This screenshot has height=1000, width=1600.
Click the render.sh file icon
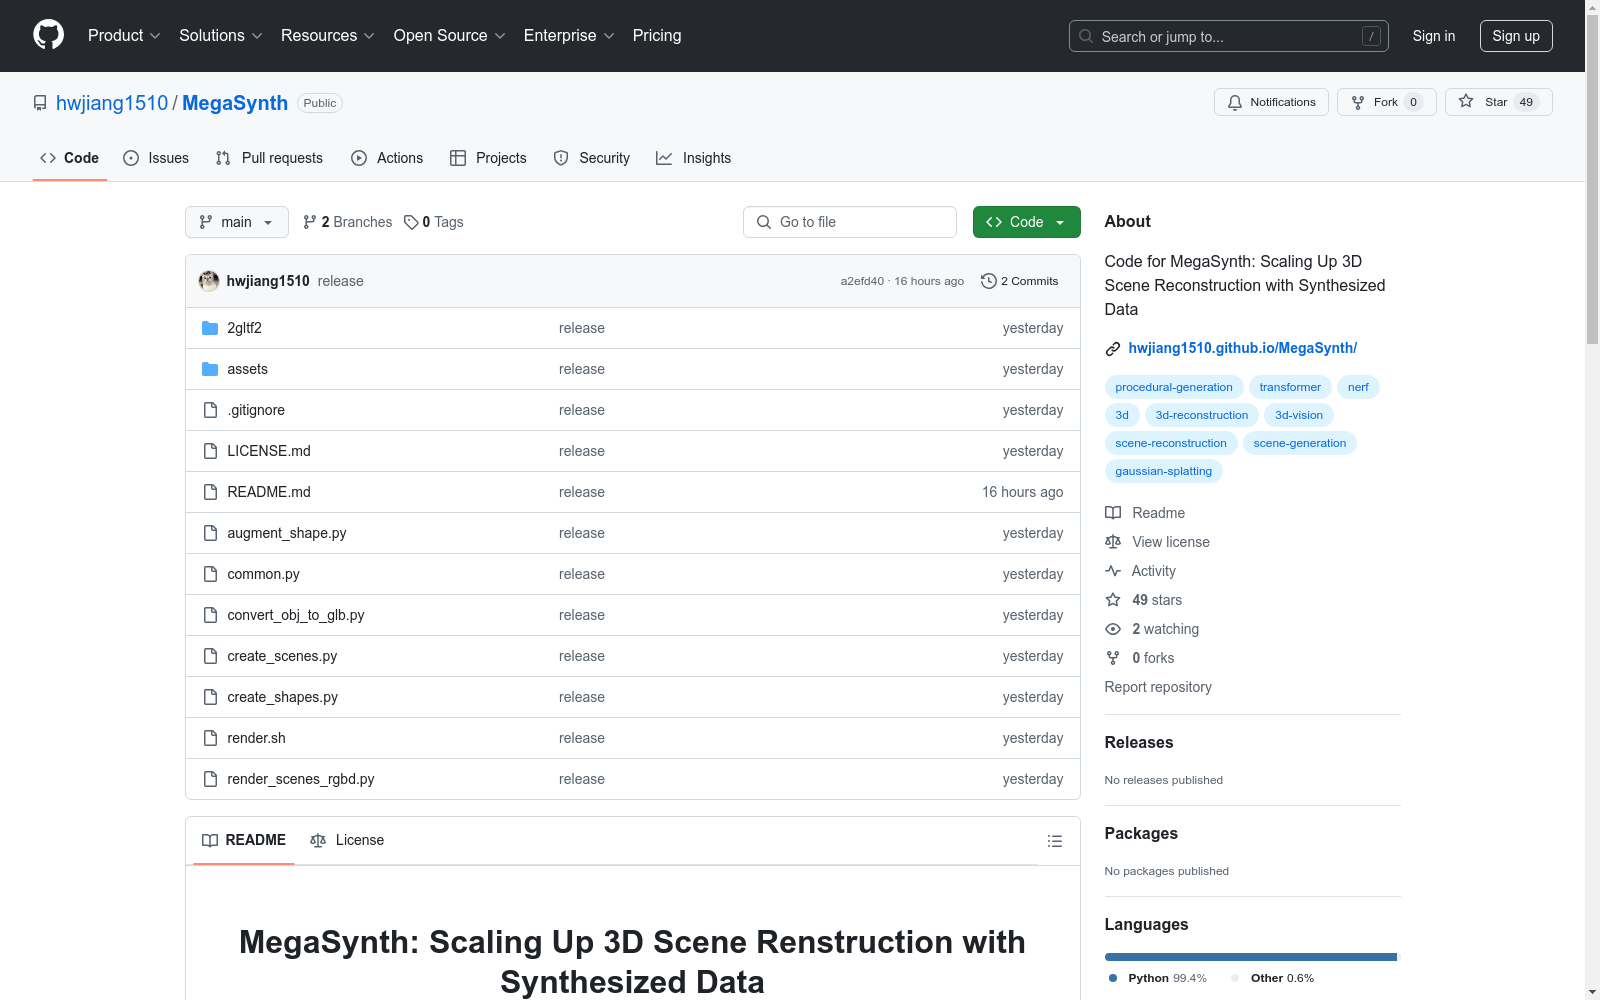point(210,738)
